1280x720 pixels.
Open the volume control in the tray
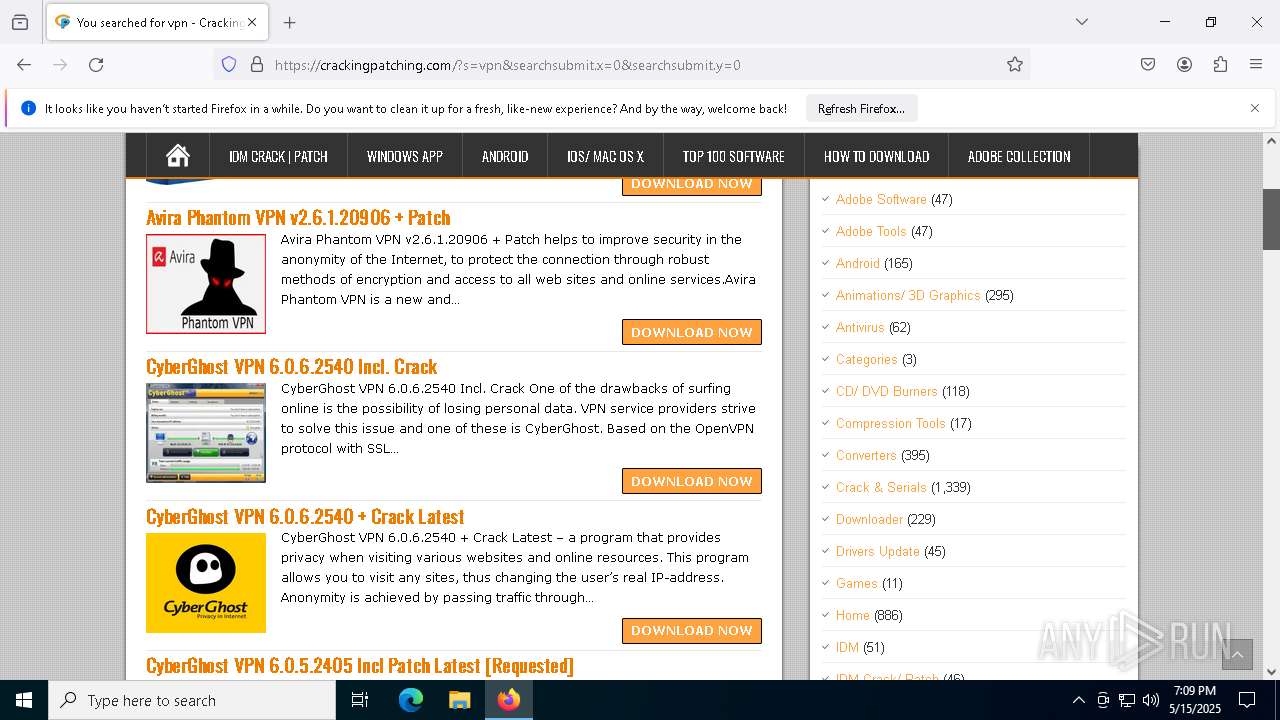[x=1151, y=700]
